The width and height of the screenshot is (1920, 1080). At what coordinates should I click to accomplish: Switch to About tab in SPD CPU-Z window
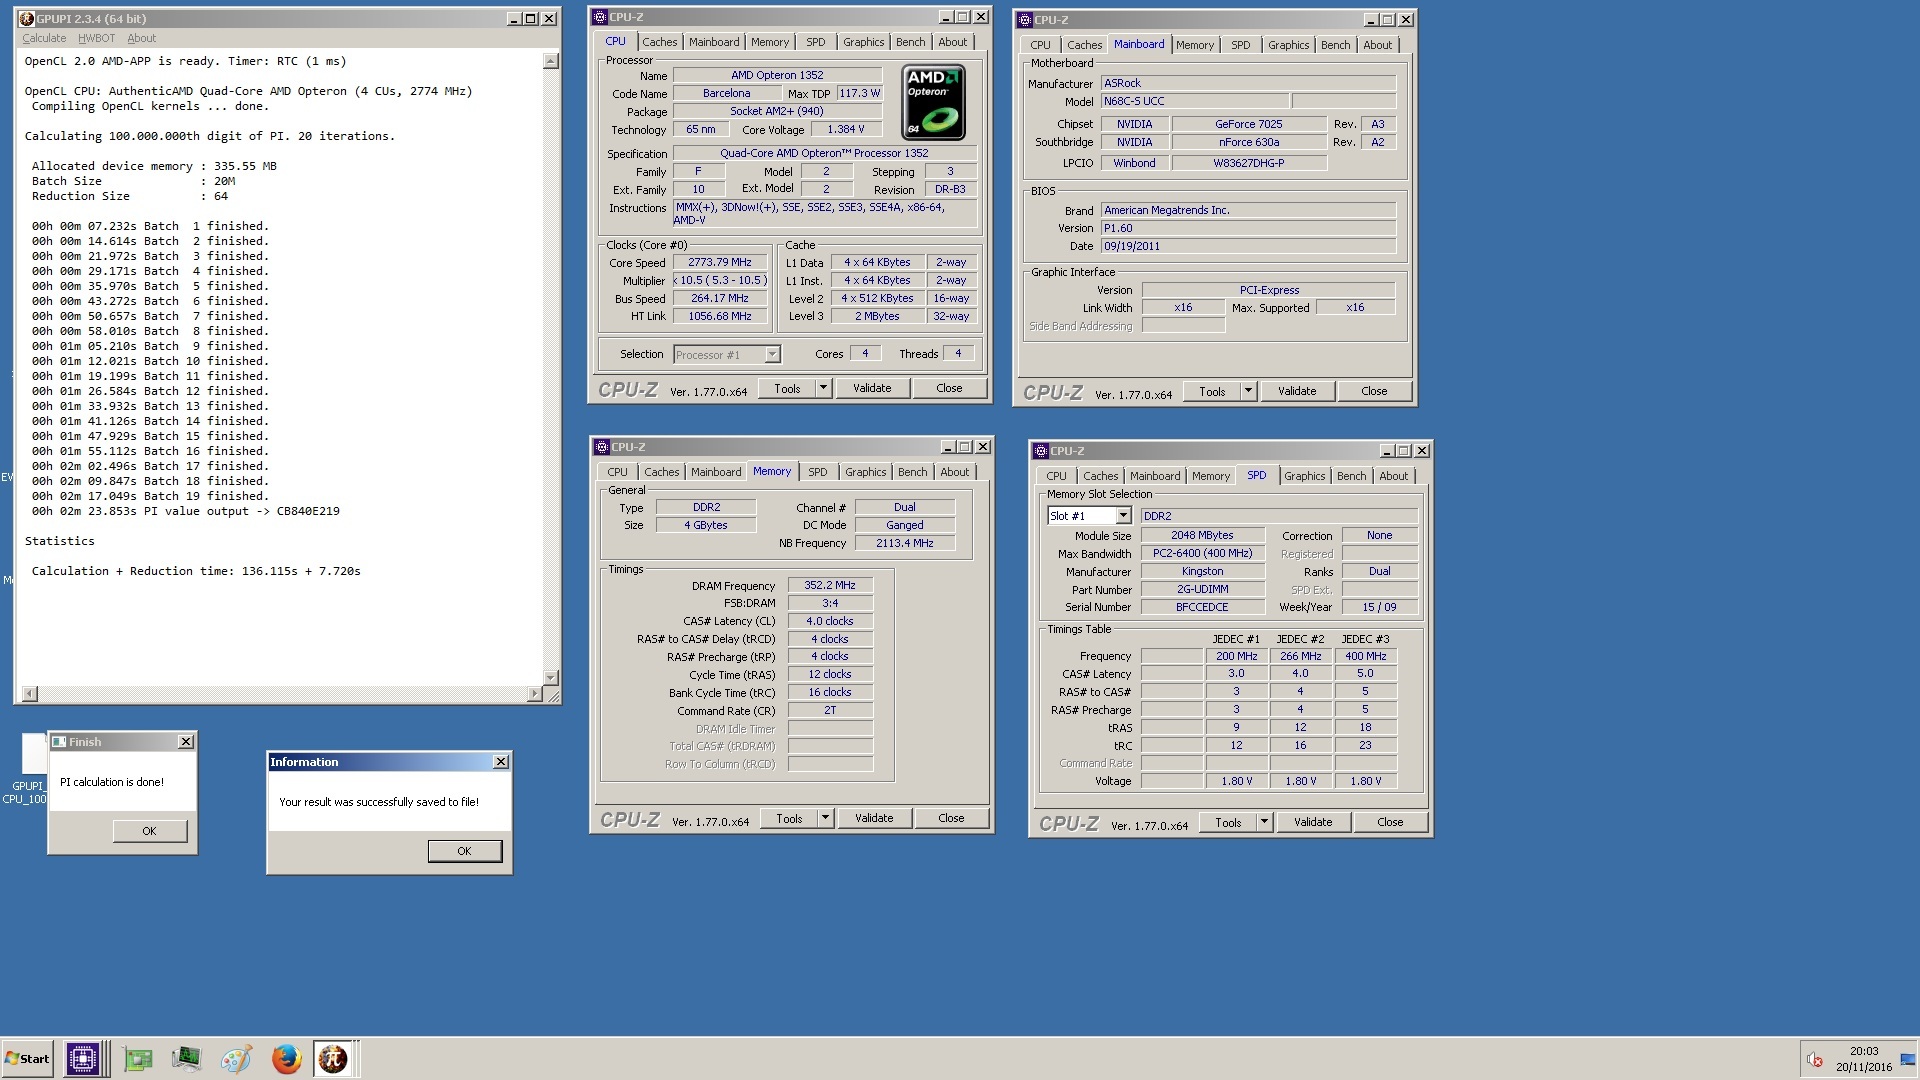point(1393,476)
